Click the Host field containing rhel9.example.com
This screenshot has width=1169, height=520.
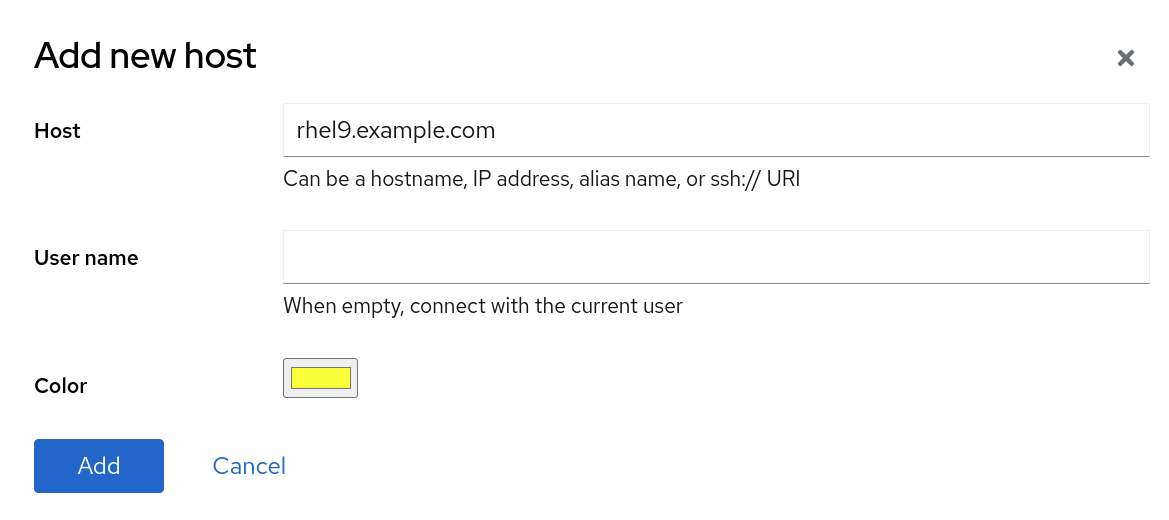[x=715, y=130]
